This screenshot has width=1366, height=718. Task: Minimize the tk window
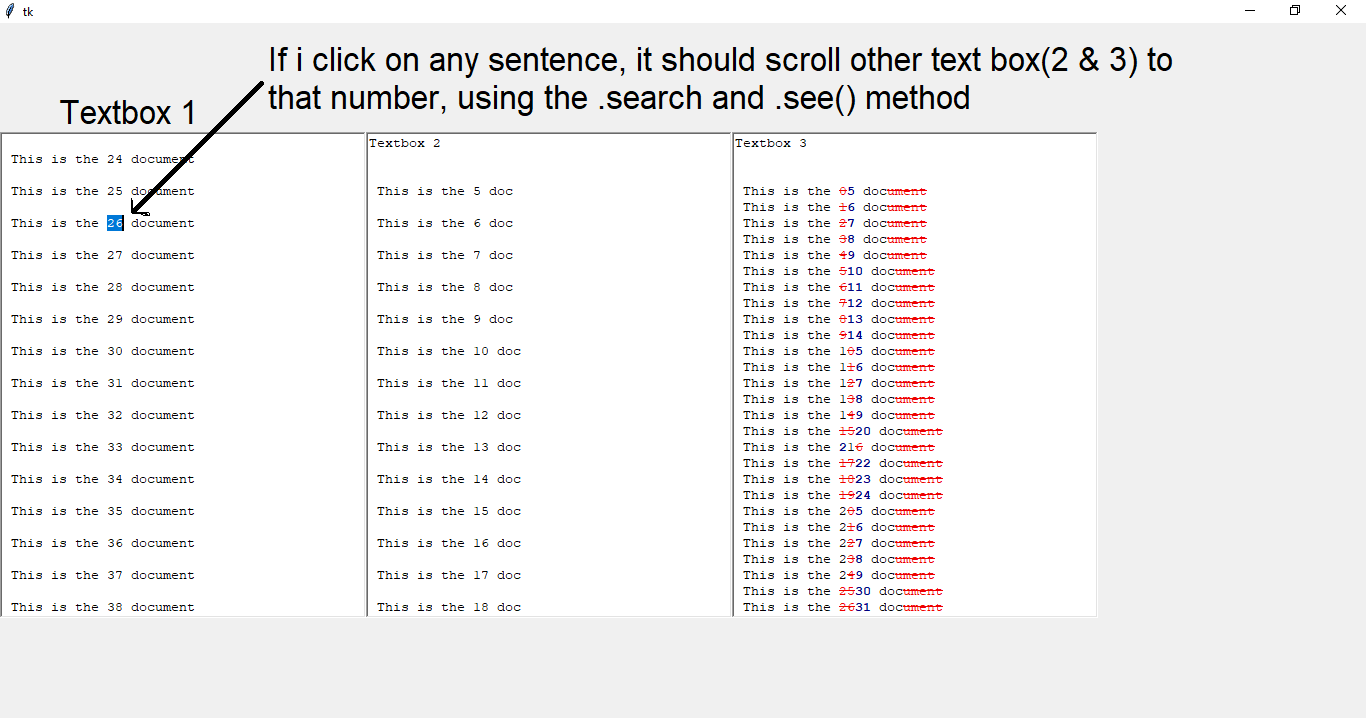point(1250,11)
